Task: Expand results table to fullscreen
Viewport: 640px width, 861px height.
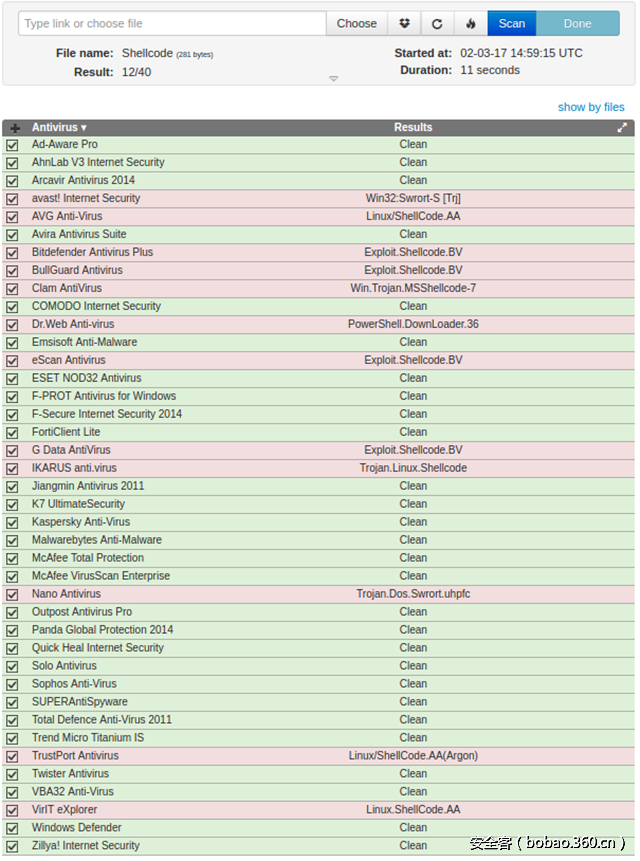Action: coord(622,128)
